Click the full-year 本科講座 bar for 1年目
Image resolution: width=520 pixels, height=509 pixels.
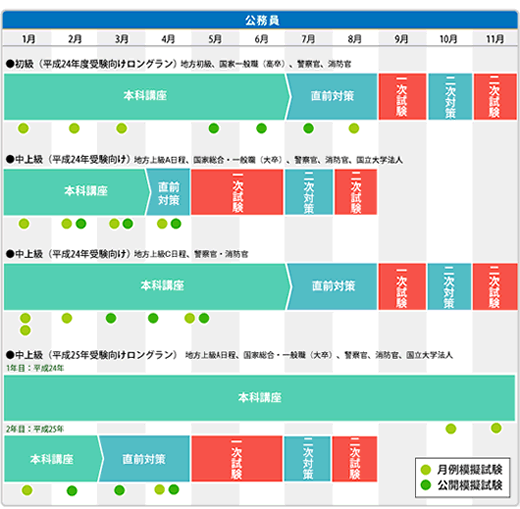259,398
